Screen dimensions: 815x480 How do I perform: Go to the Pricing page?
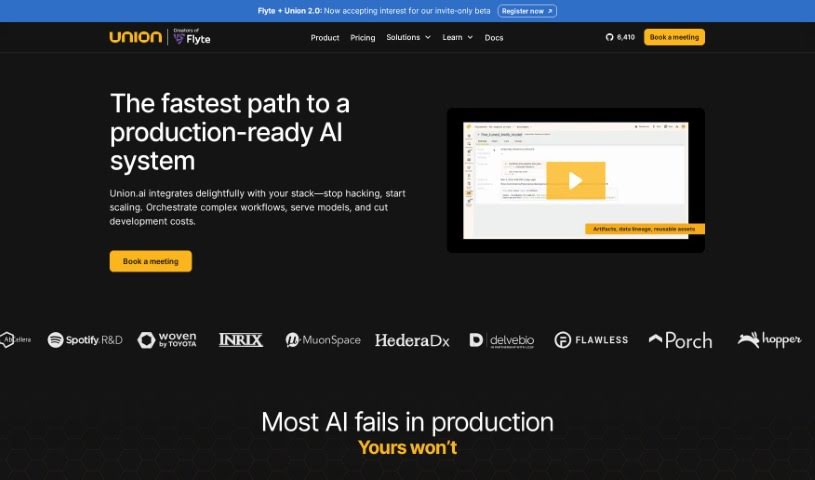[x=363, y=37]
